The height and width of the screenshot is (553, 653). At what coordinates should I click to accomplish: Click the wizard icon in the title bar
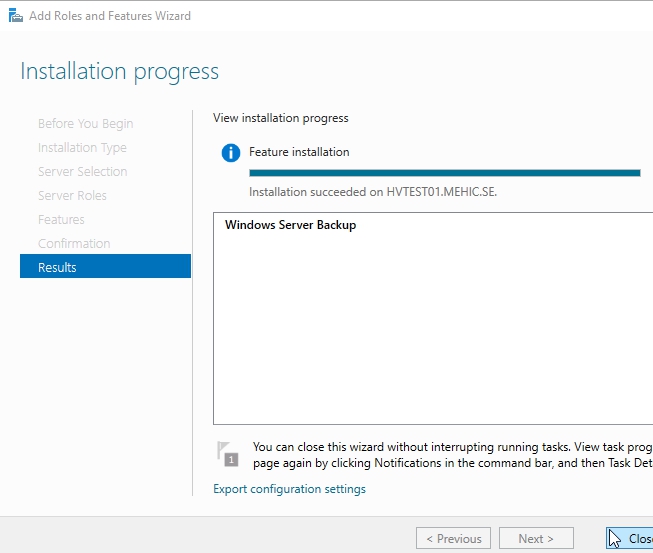[14, 15]
